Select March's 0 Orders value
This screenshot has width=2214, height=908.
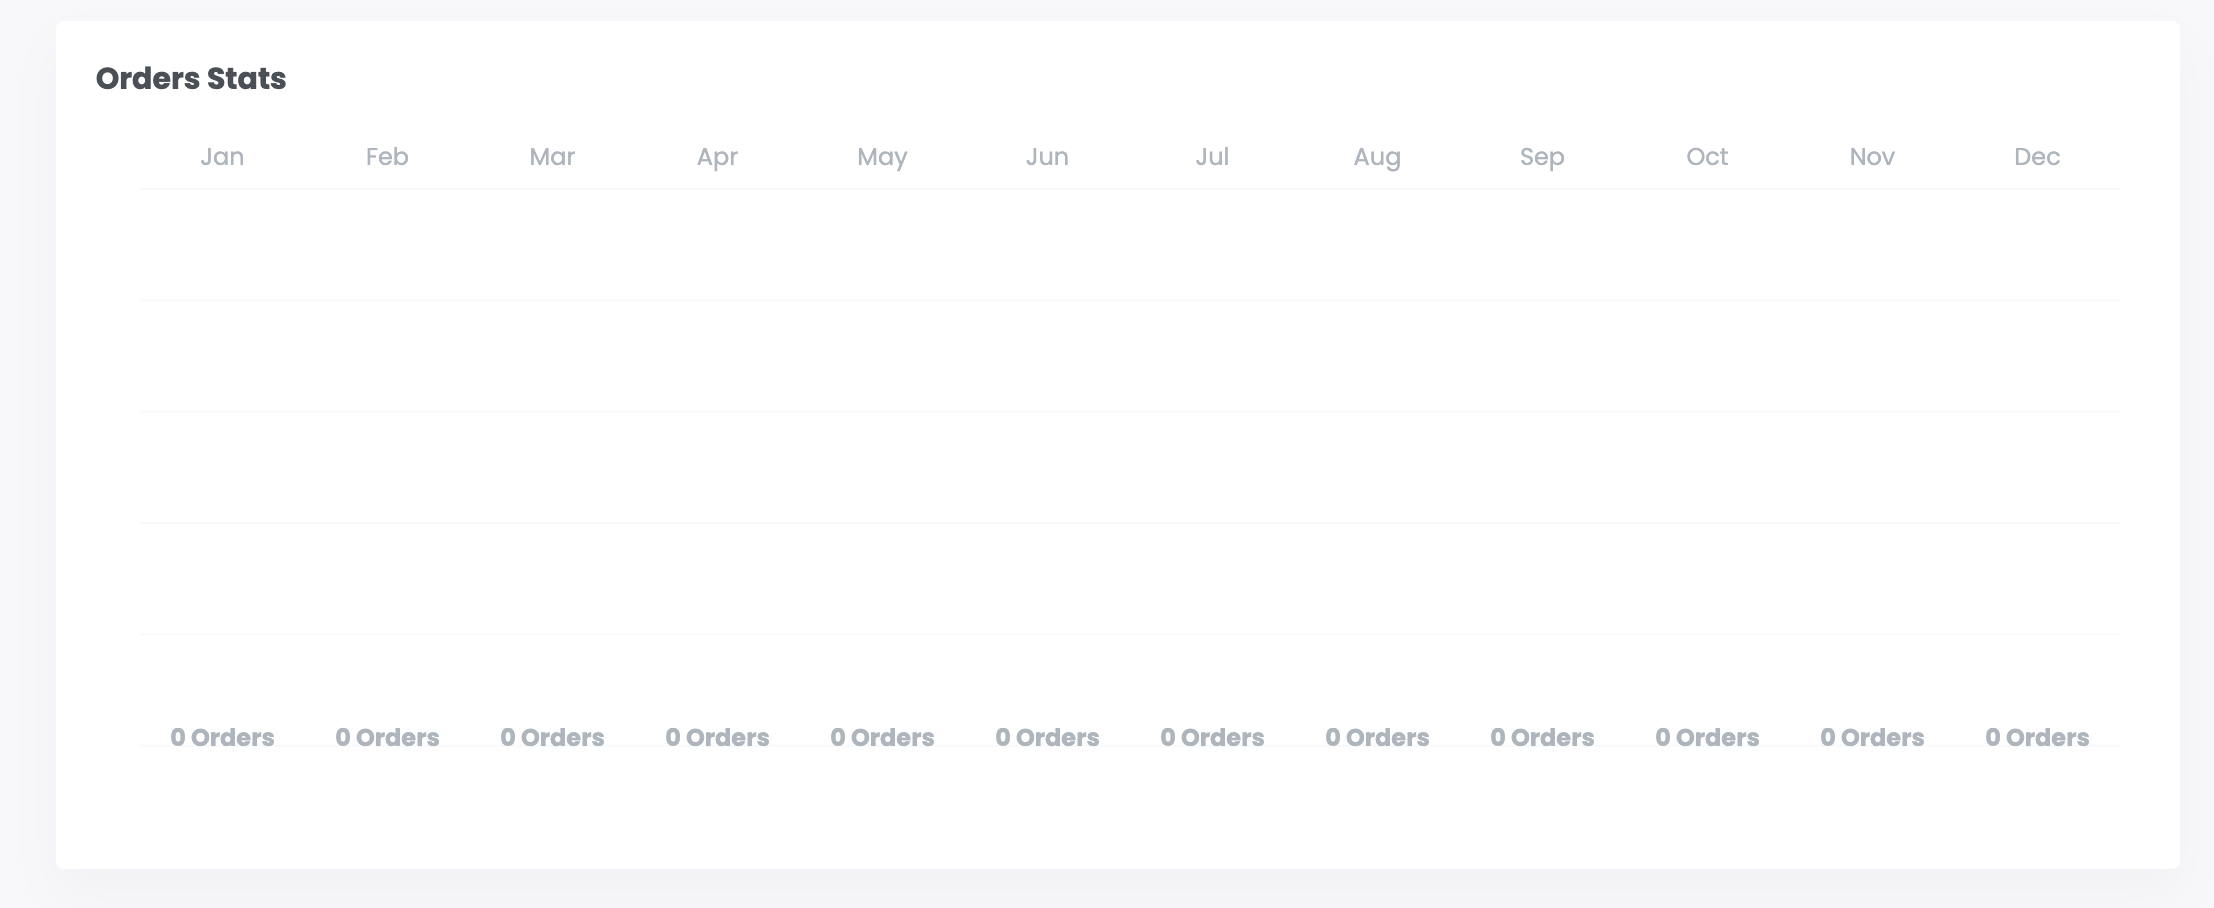click(x=552, y=738)
